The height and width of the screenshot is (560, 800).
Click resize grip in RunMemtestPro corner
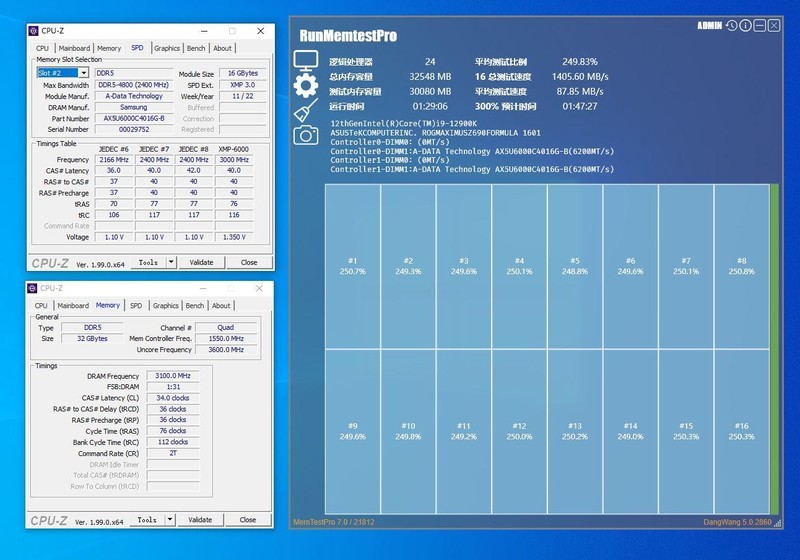778,523
